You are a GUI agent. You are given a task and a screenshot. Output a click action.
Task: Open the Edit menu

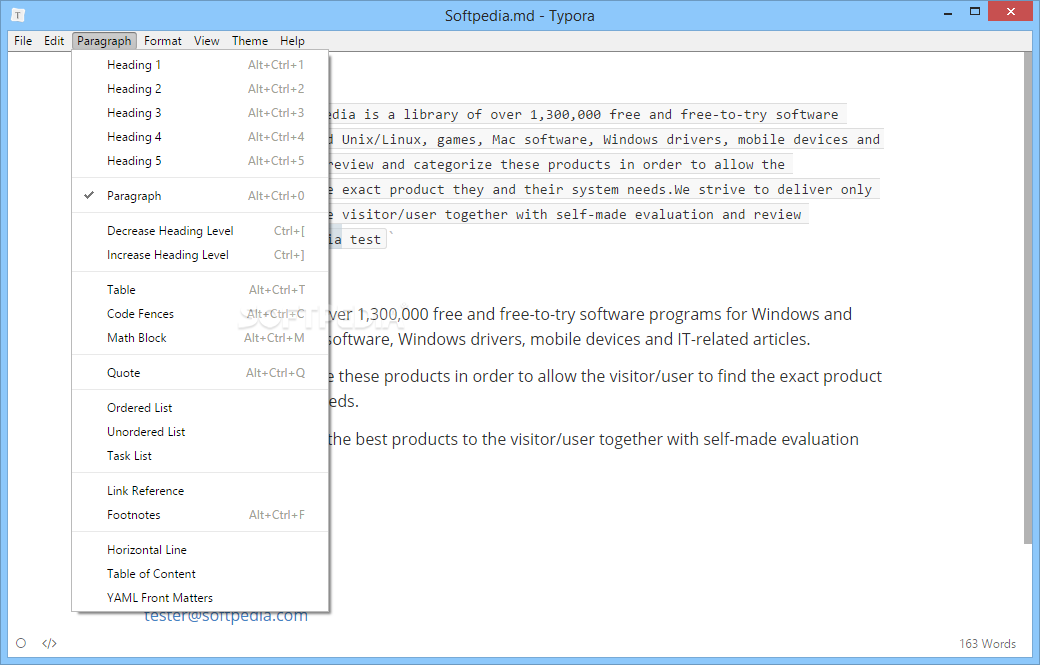(54, 40)
